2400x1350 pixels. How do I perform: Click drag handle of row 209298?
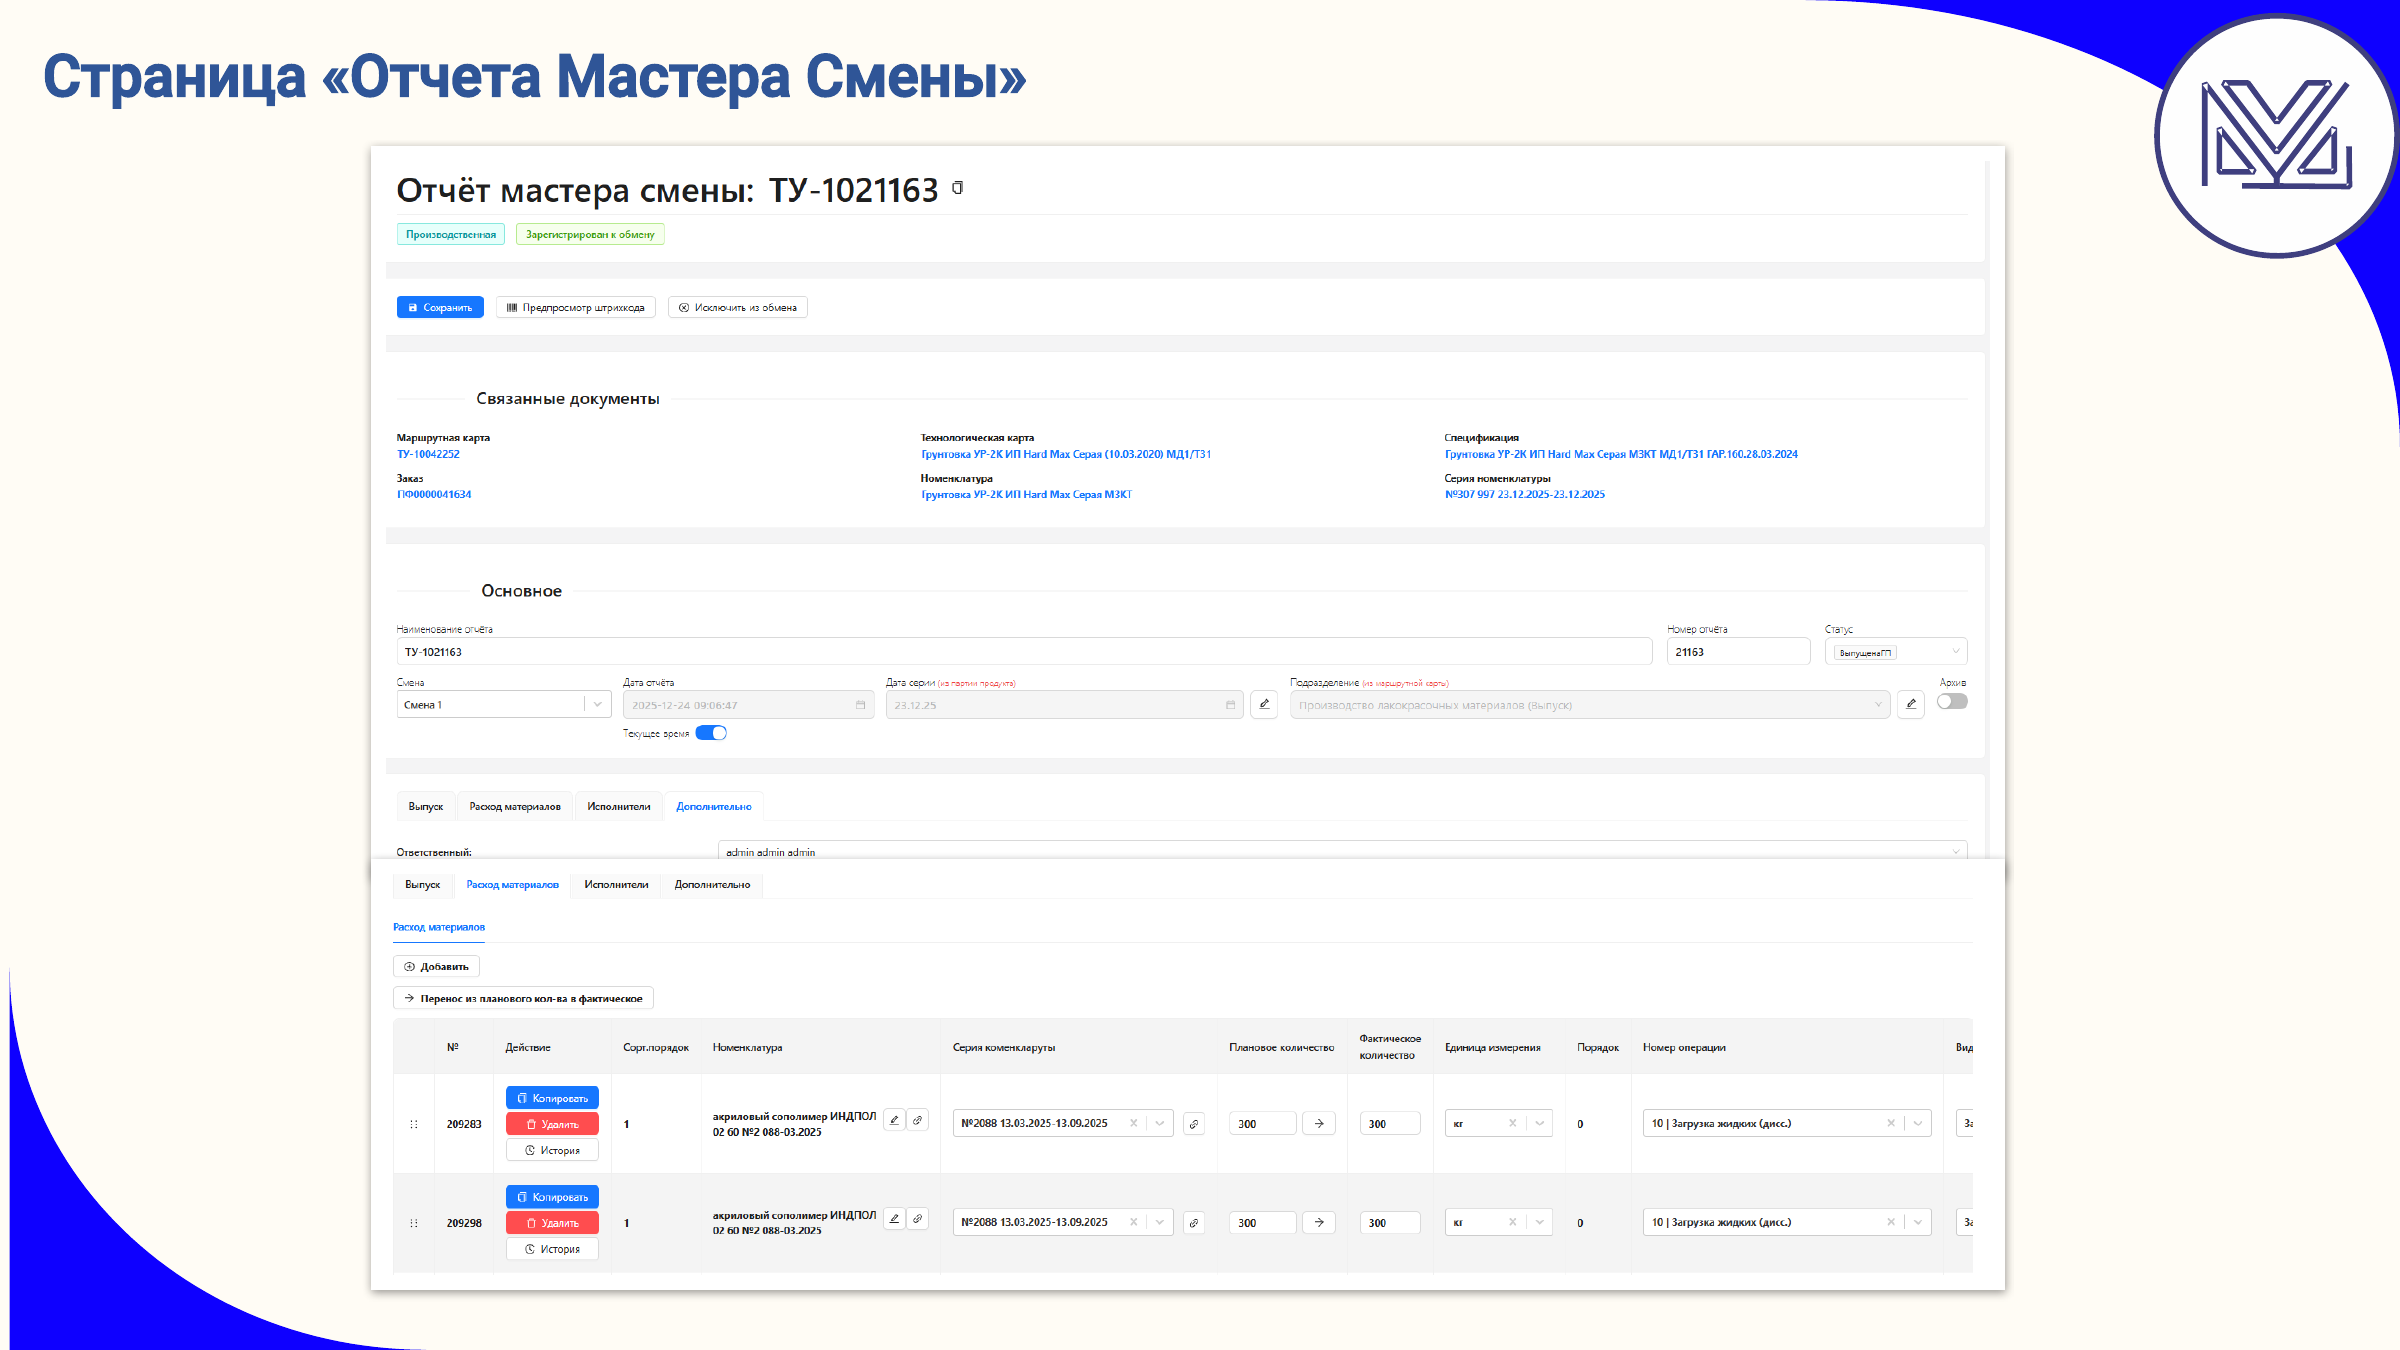(414, 1223)
